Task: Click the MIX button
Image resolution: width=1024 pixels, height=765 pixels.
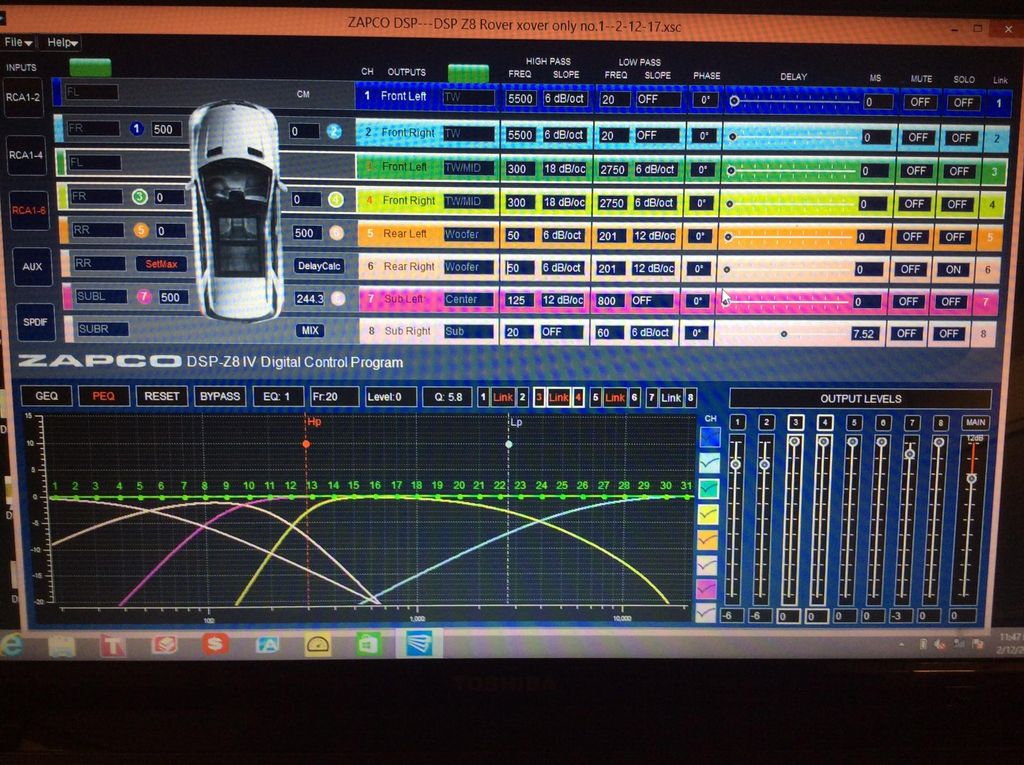Action: click(310, 331)
